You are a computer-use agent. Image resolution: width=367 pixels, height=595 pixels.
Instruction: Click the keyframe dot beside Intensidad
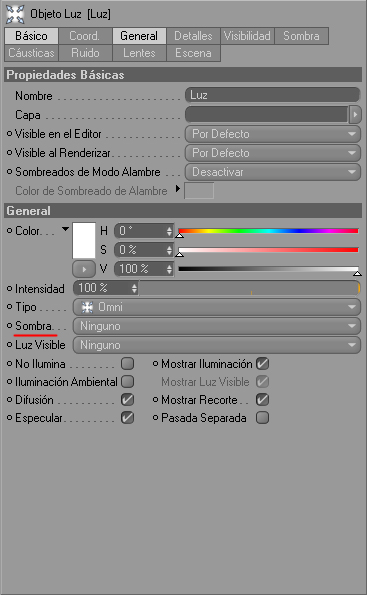pyautogui.click(x=10, y=289)
